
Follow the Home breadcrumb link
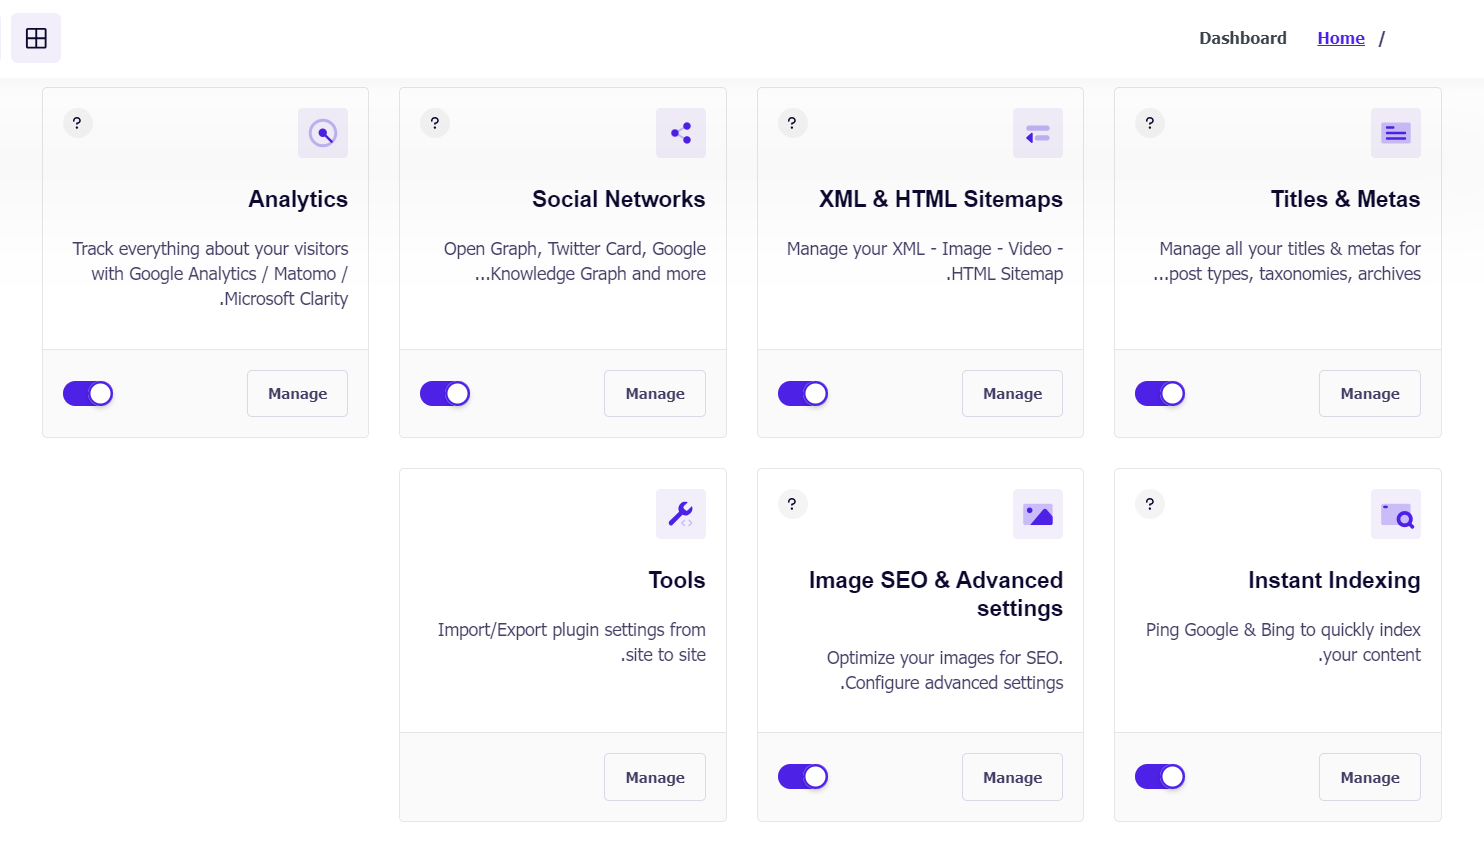click(x=1341, y=38)
